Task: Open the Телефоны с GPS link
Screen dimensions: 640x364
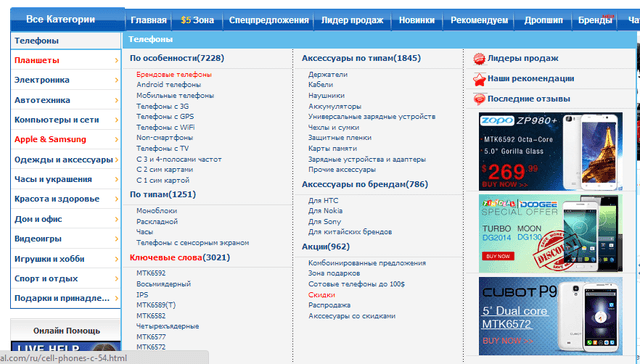Action: tap(165, 117)
